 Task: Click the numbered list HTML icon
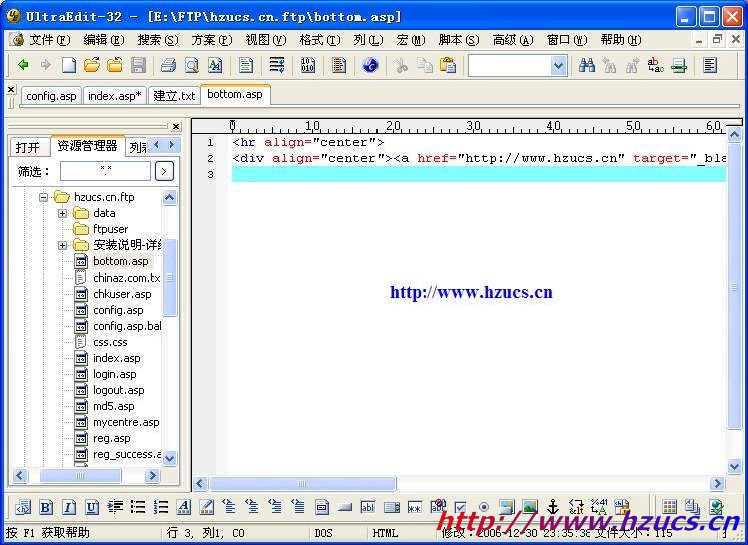161,507
